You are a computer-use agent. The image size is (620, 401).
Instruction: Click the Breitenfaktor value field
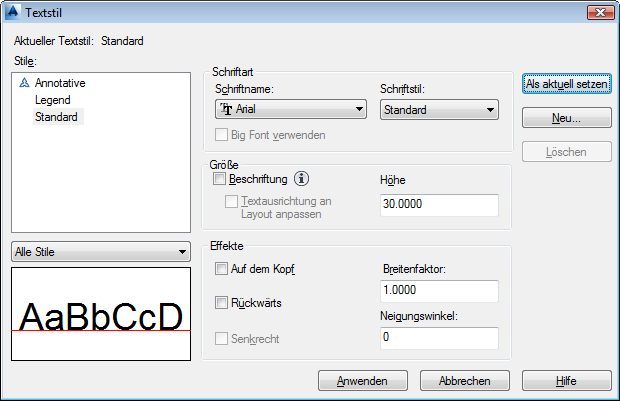[x=438, y=291]
